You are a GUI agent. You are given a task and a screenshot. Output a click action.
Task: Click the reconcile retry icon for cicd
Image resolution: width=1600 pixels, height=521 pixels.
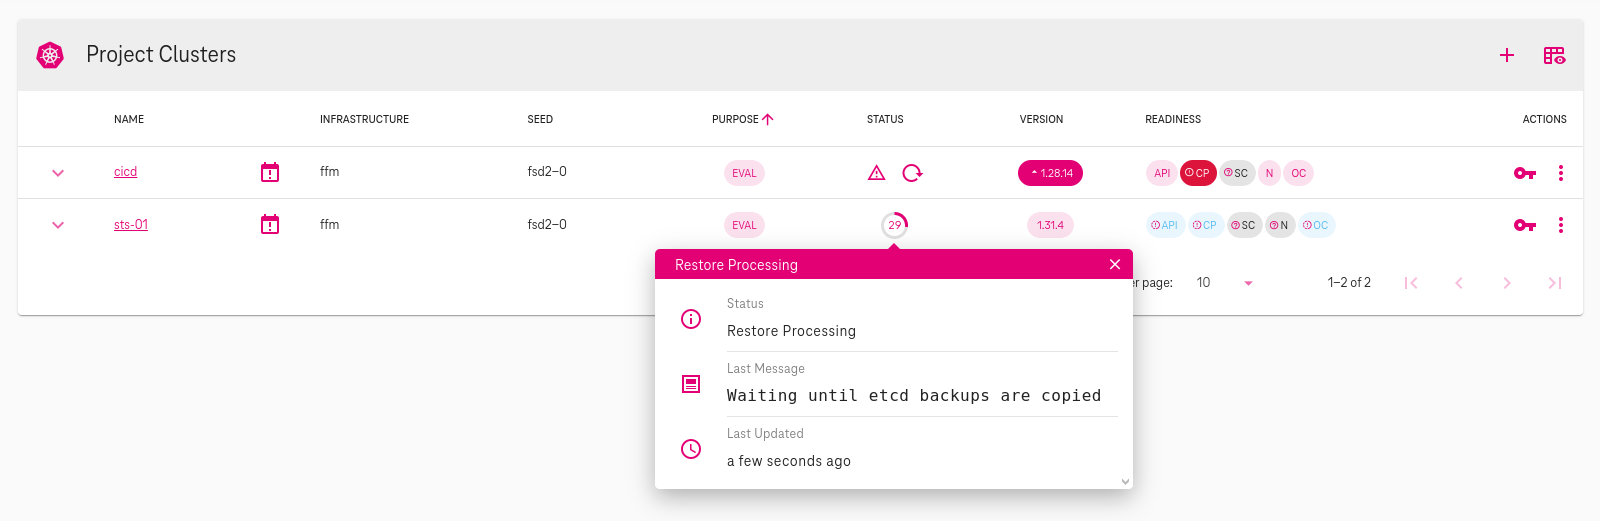pyautogui.click(x=912, y=173)
